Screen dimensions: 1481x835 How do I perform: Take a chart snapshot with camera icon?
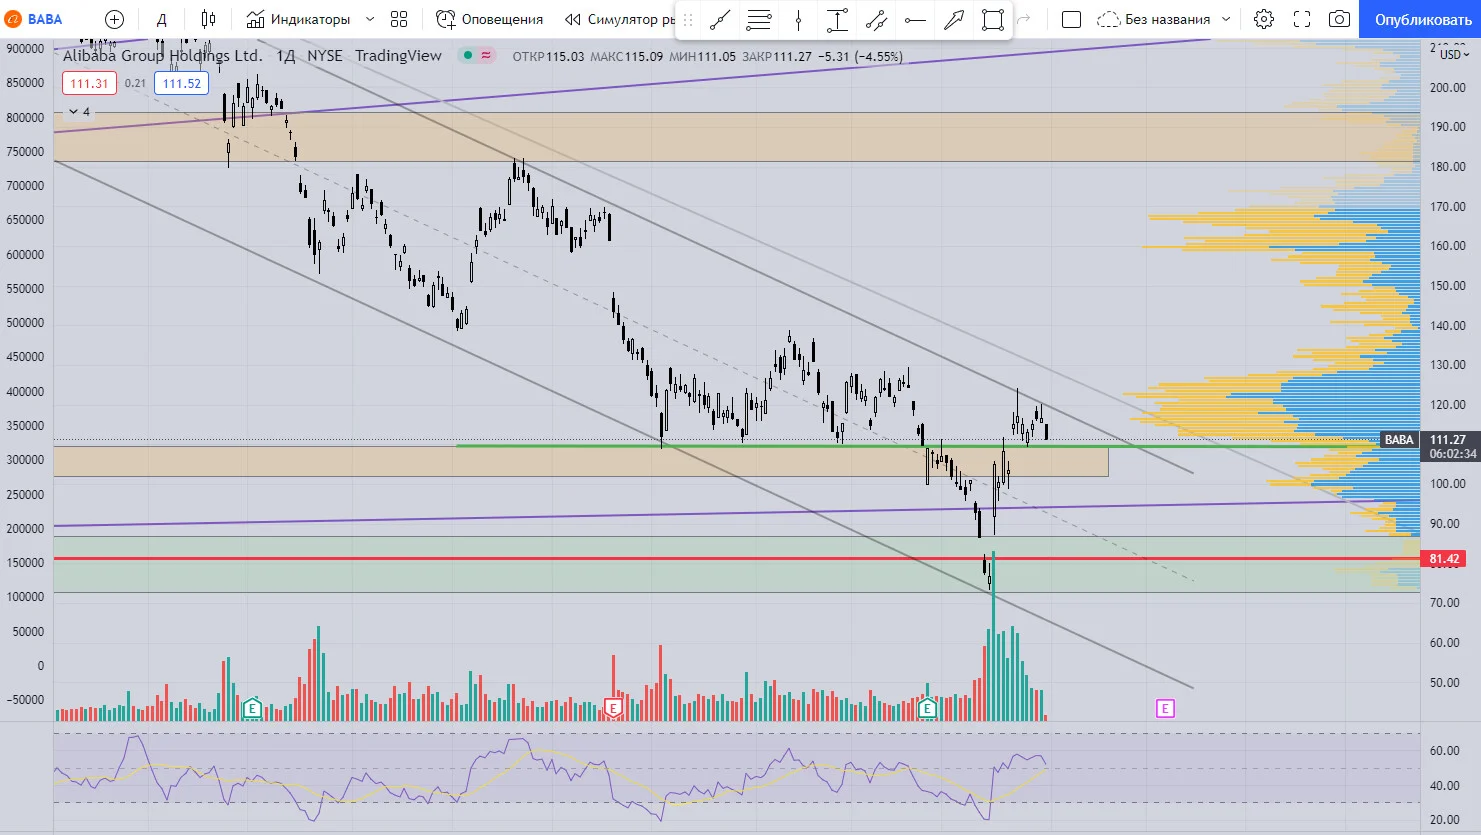coord(1339,19)
